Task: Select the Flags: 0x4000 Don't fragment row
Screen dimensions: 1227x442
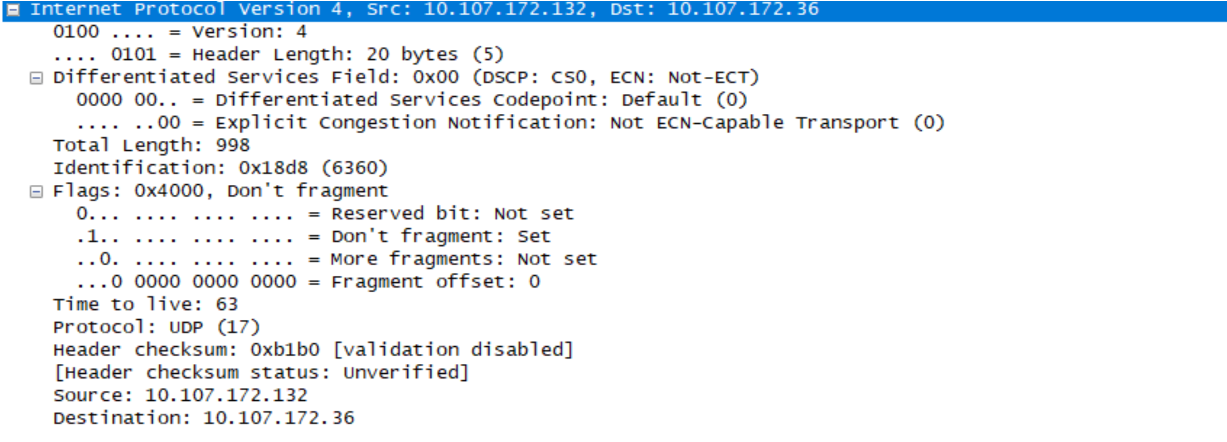Action: [220, 190]
